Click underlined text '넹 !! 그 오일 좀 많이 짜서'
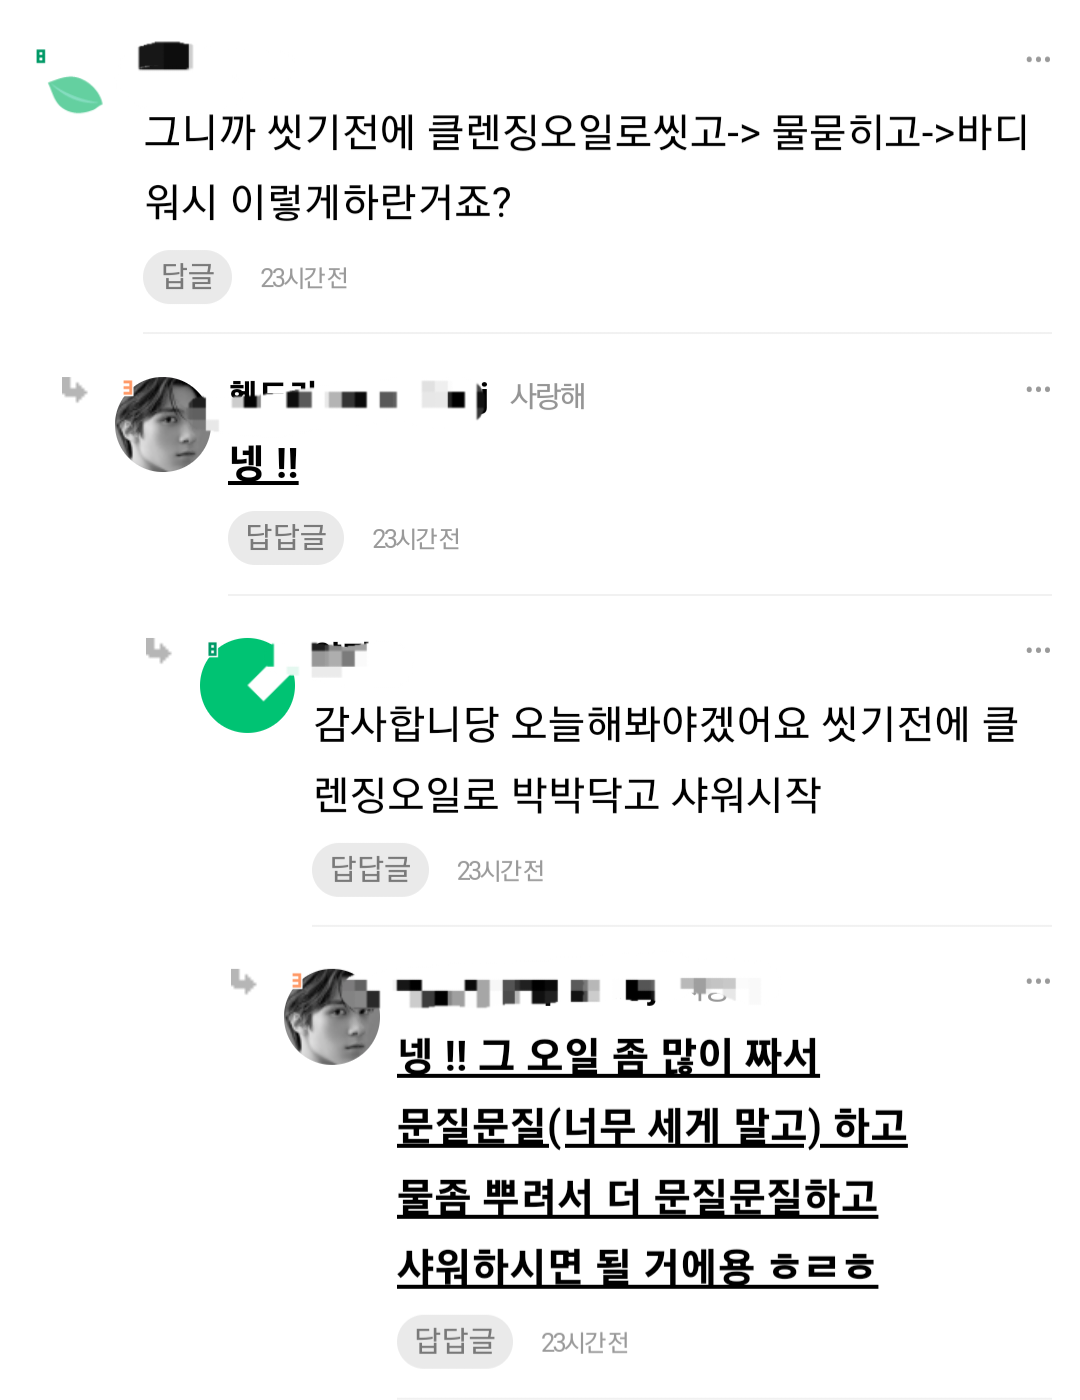This screenshot has height=1400, width=1080. click(608, 1056)
